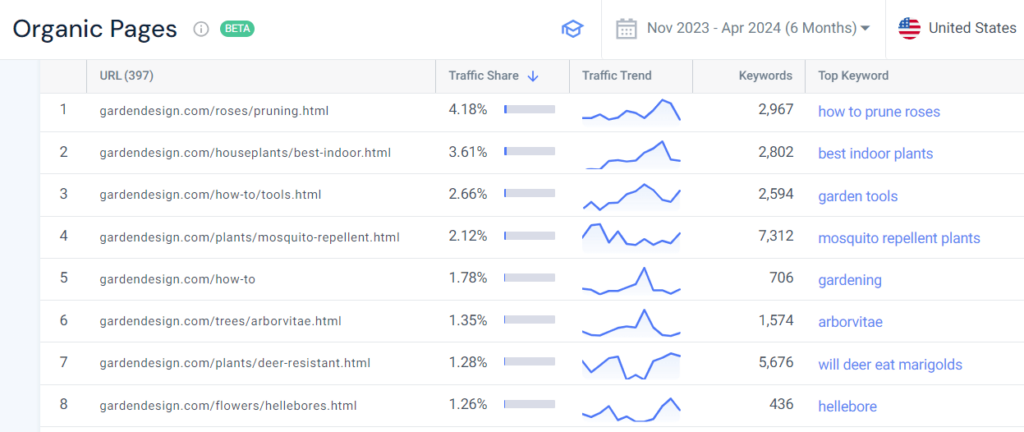Click the trees/arborvitae.html URL
1024x432 pixels.
coord(220,321)
